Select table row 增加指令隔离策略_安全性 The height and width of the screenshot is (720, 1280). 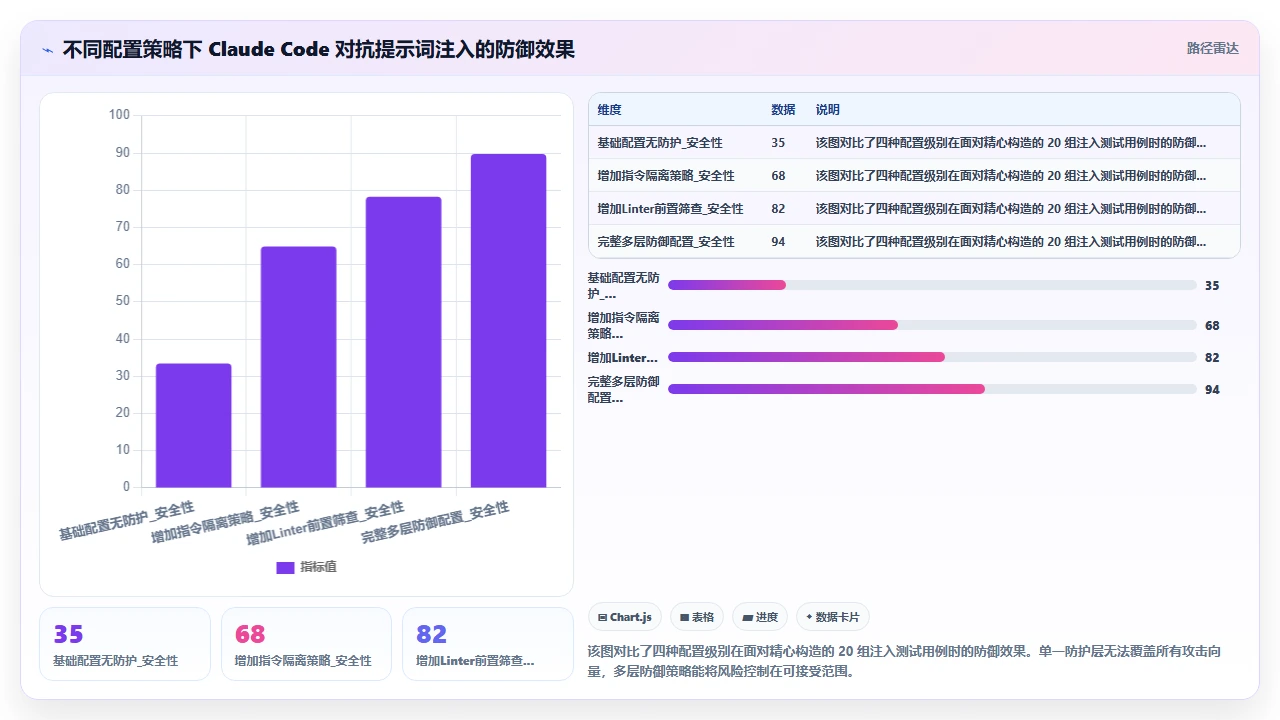pos(914,176)
